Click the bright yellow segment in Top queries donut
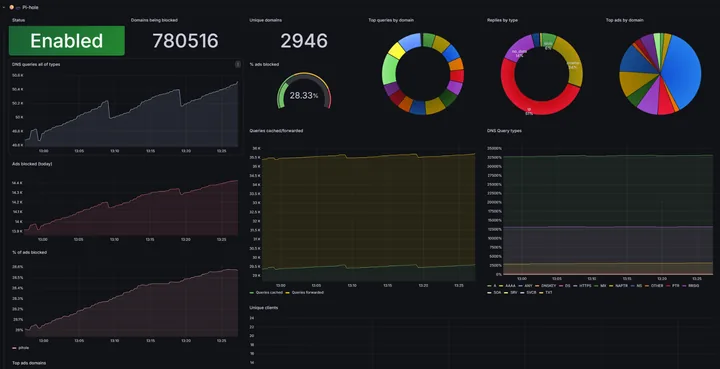Screen dimensions: 720x369 coord(396,50)
